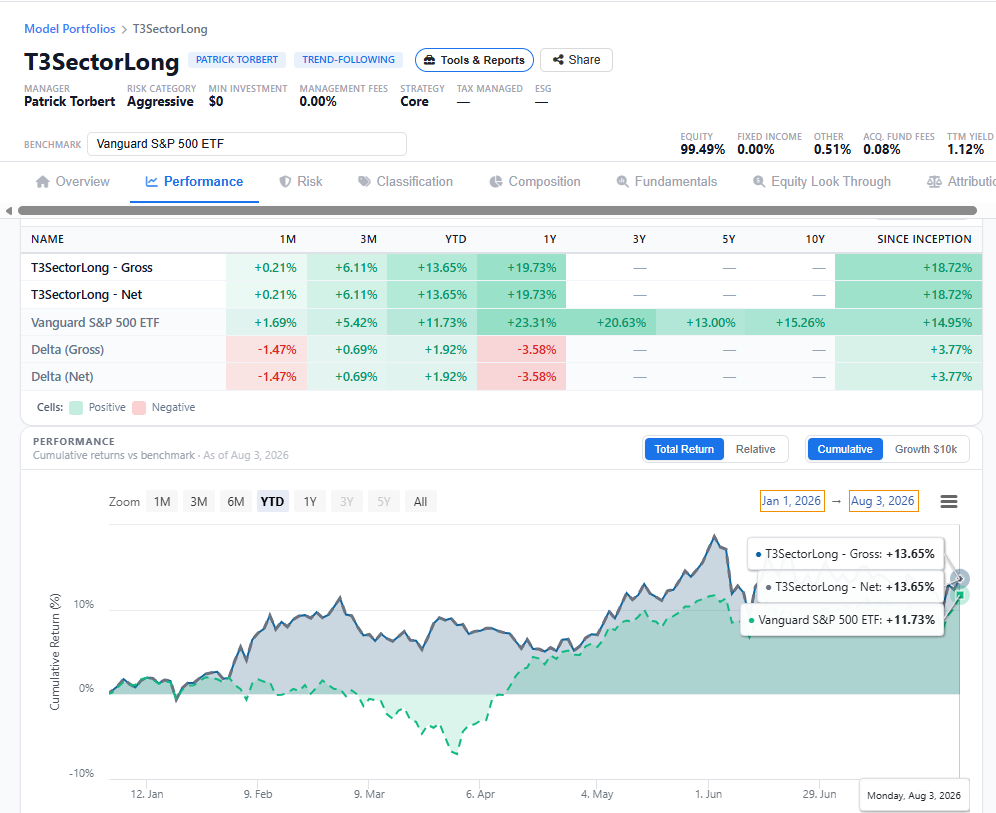Click the left scroll arrow icon

(8, 211)
